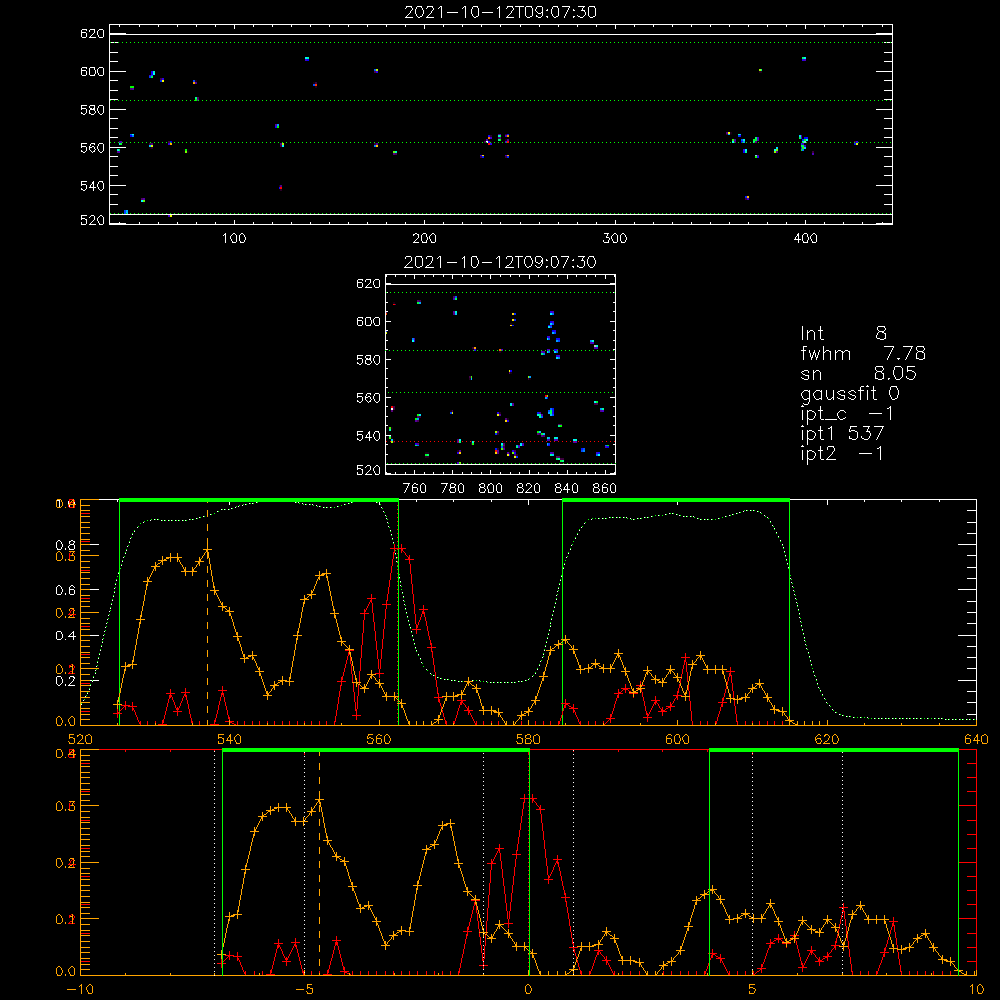Click x-axis tick label 400 in top plot
Screen dimensions: 1000x1000
(x=805, y=239)
